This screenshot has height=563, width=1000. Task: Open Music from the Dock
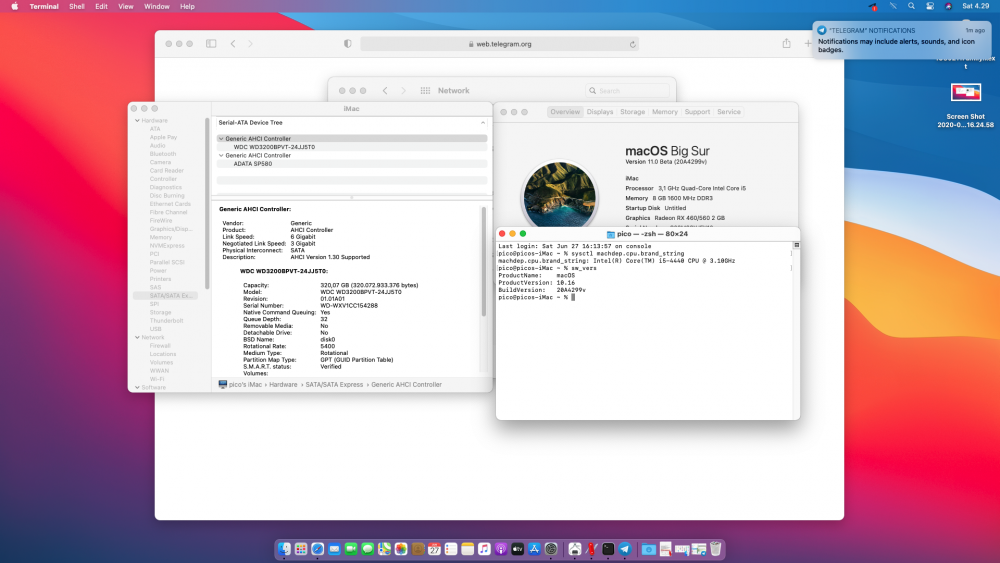pos(484,549)
